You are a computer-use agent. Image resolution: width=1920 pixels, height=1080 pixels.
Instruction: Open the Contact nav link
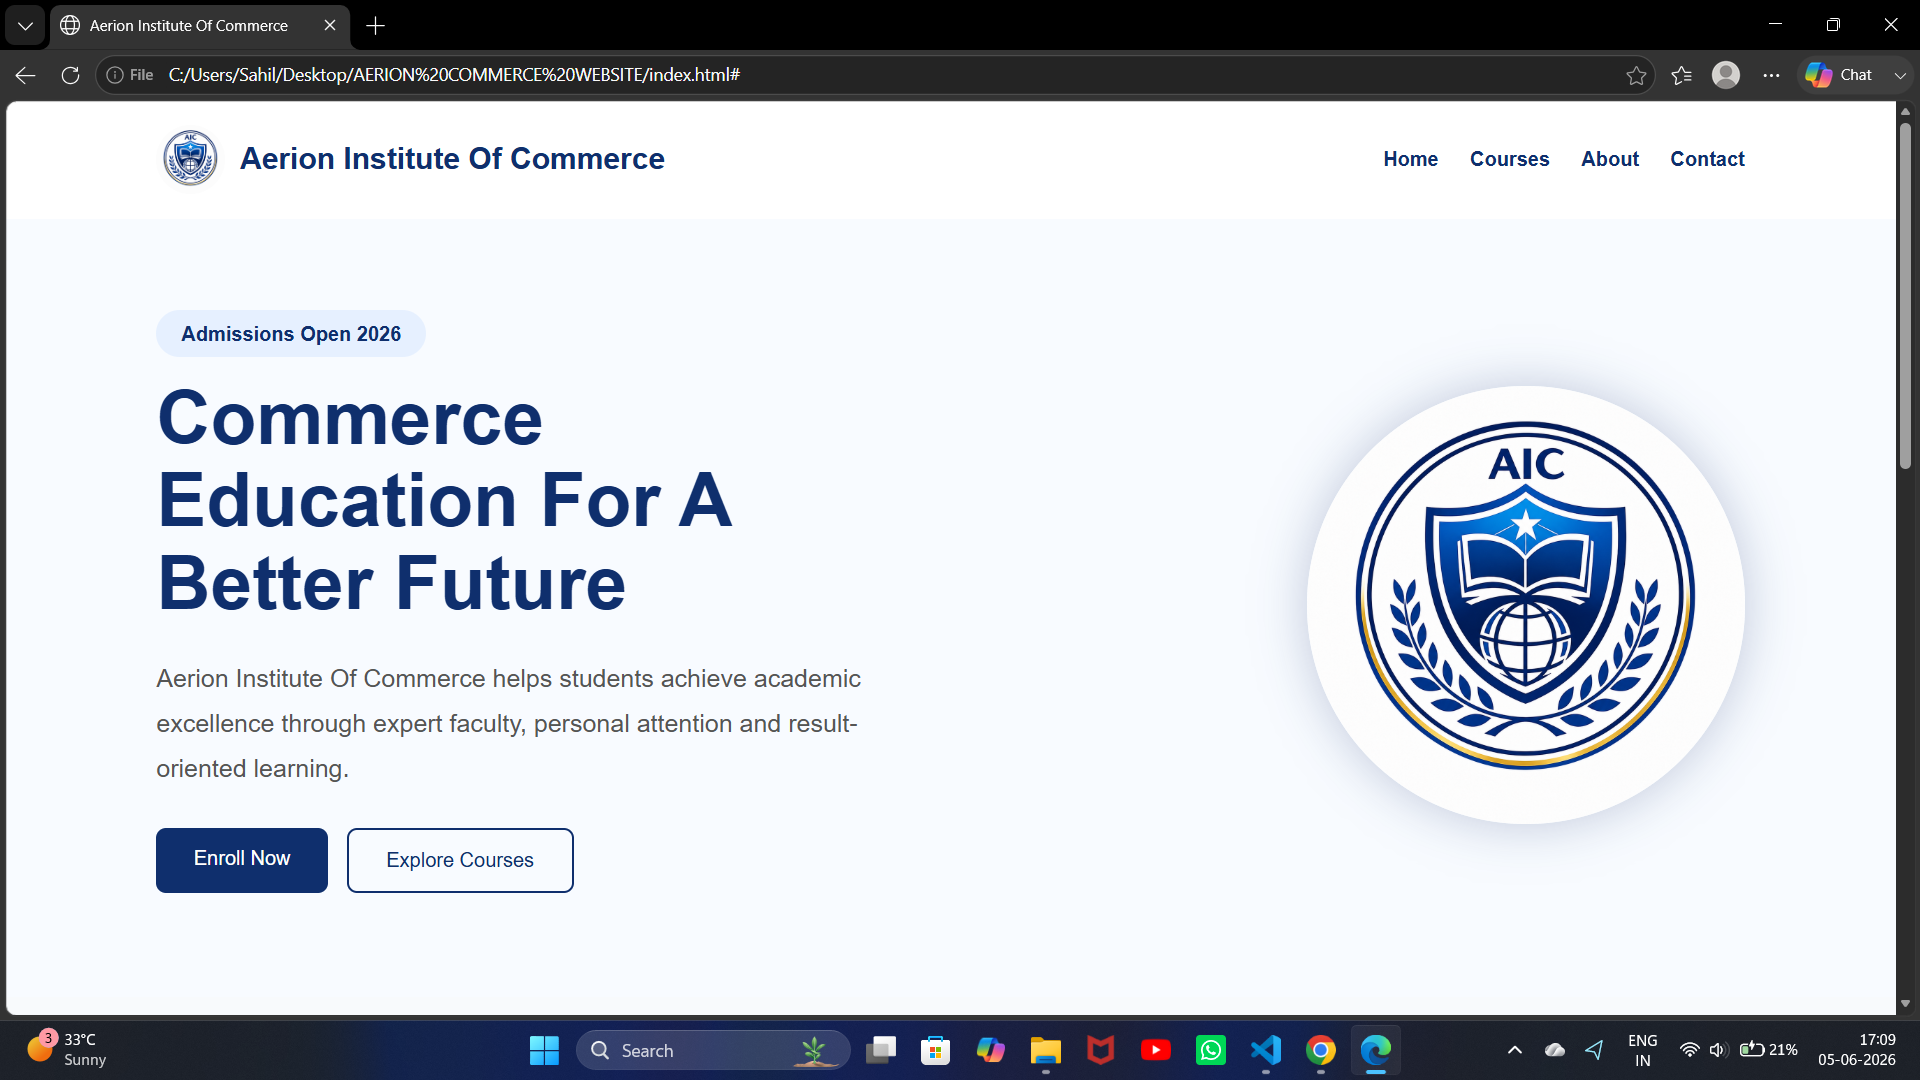coord(1707,159)
